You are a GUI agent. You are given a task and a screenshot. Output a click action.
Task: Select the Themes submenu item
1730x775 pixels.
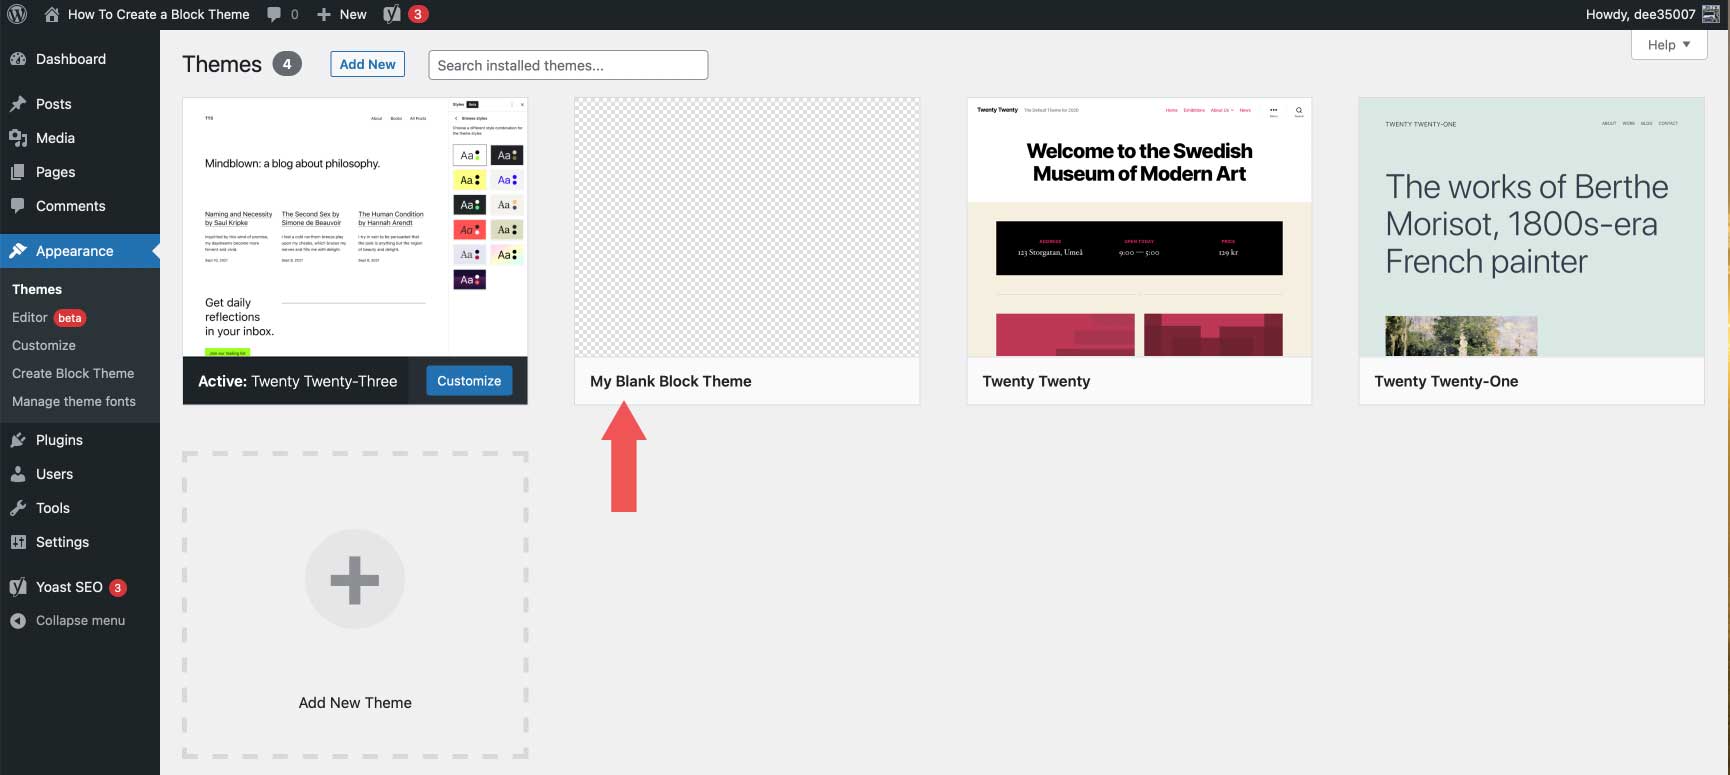click(37, 289)
